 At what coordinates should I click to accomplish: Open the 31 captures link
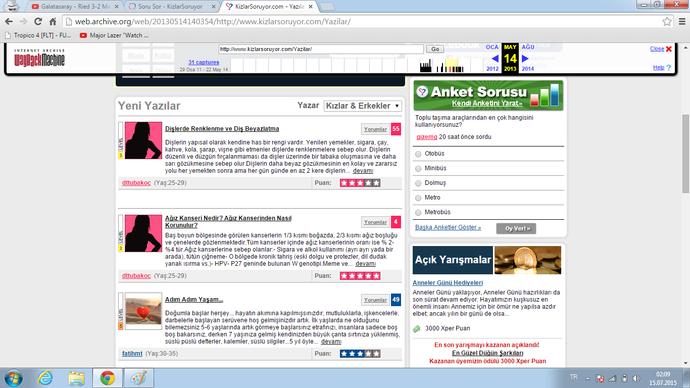click(204, 62)
